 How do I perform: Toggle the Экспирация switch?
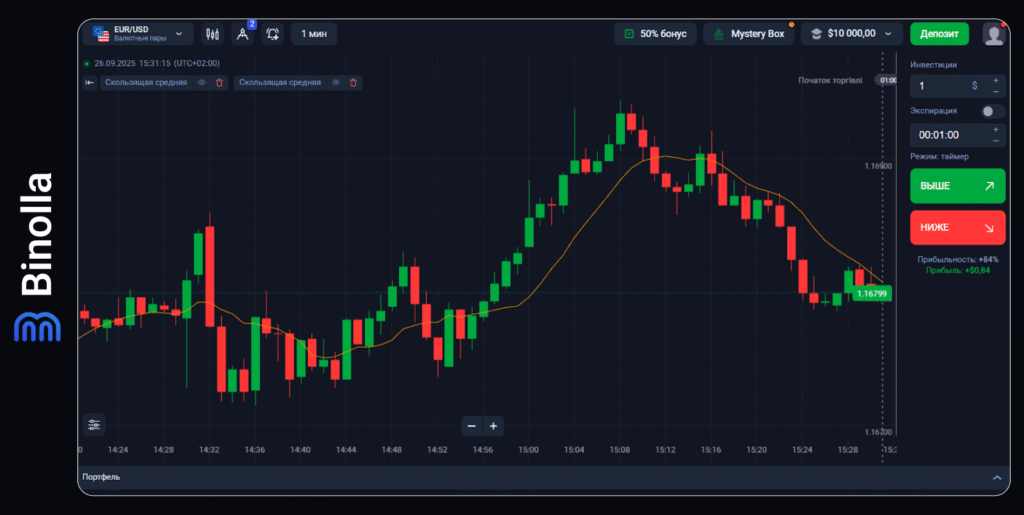[992, 112]
